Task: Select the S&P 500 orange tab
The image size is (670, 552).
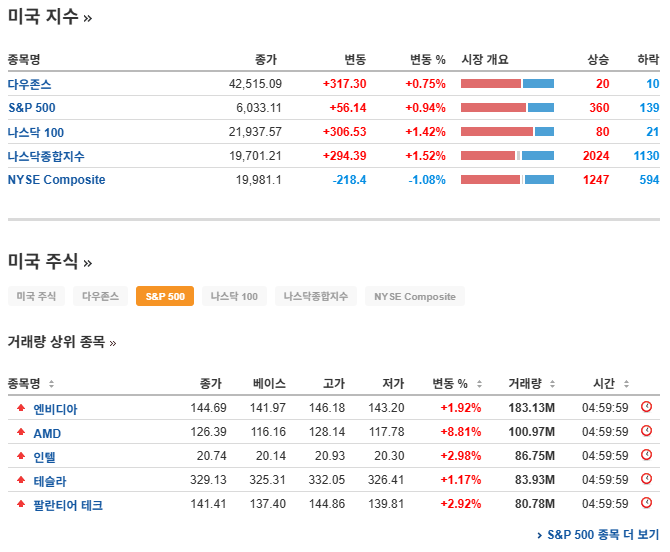Action: coord(165,296)
